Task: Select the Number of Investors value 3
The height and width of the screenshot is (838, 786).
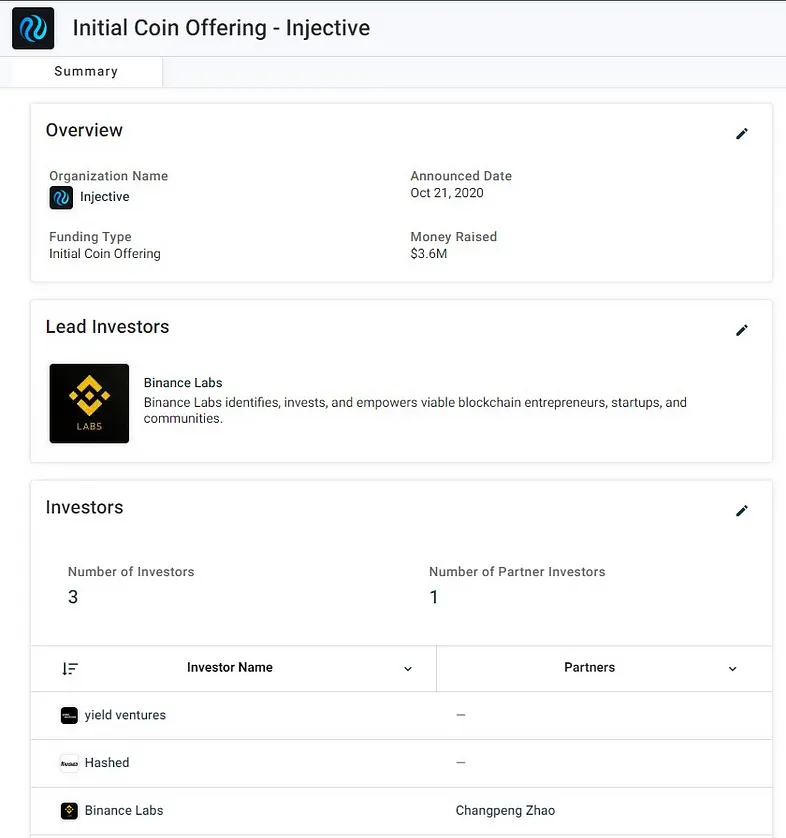Action: coord(73,597)
